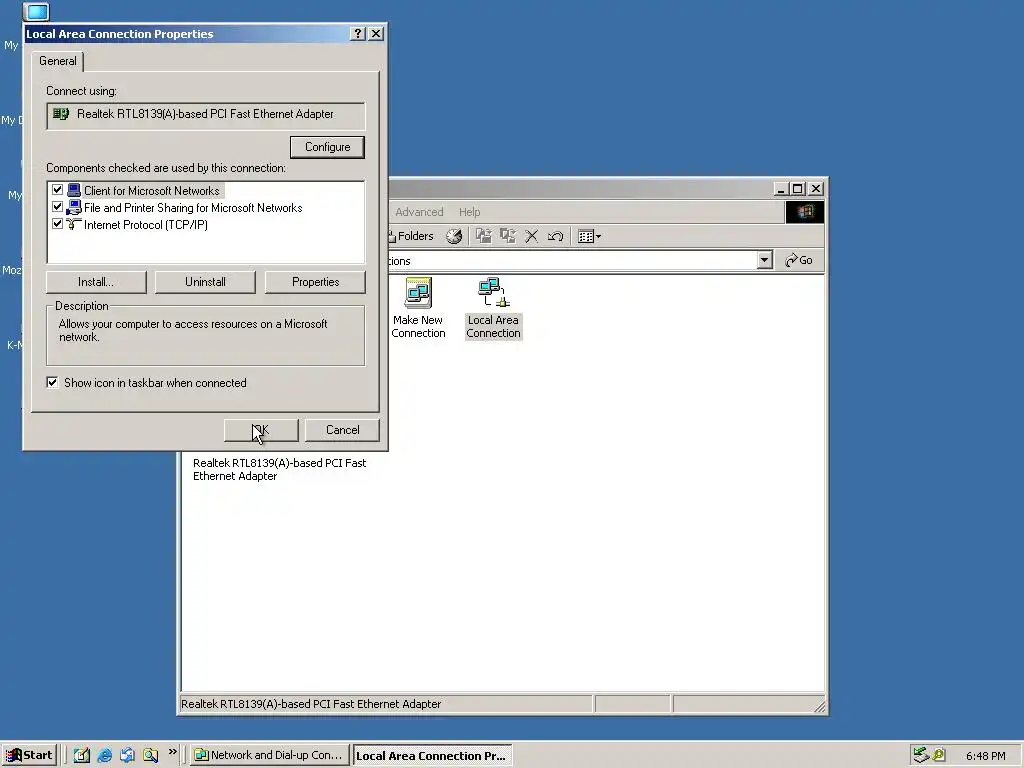The width and height of the screenshot is (1024, 768).
Task: Open the Start menu
Action: [29, 755]
